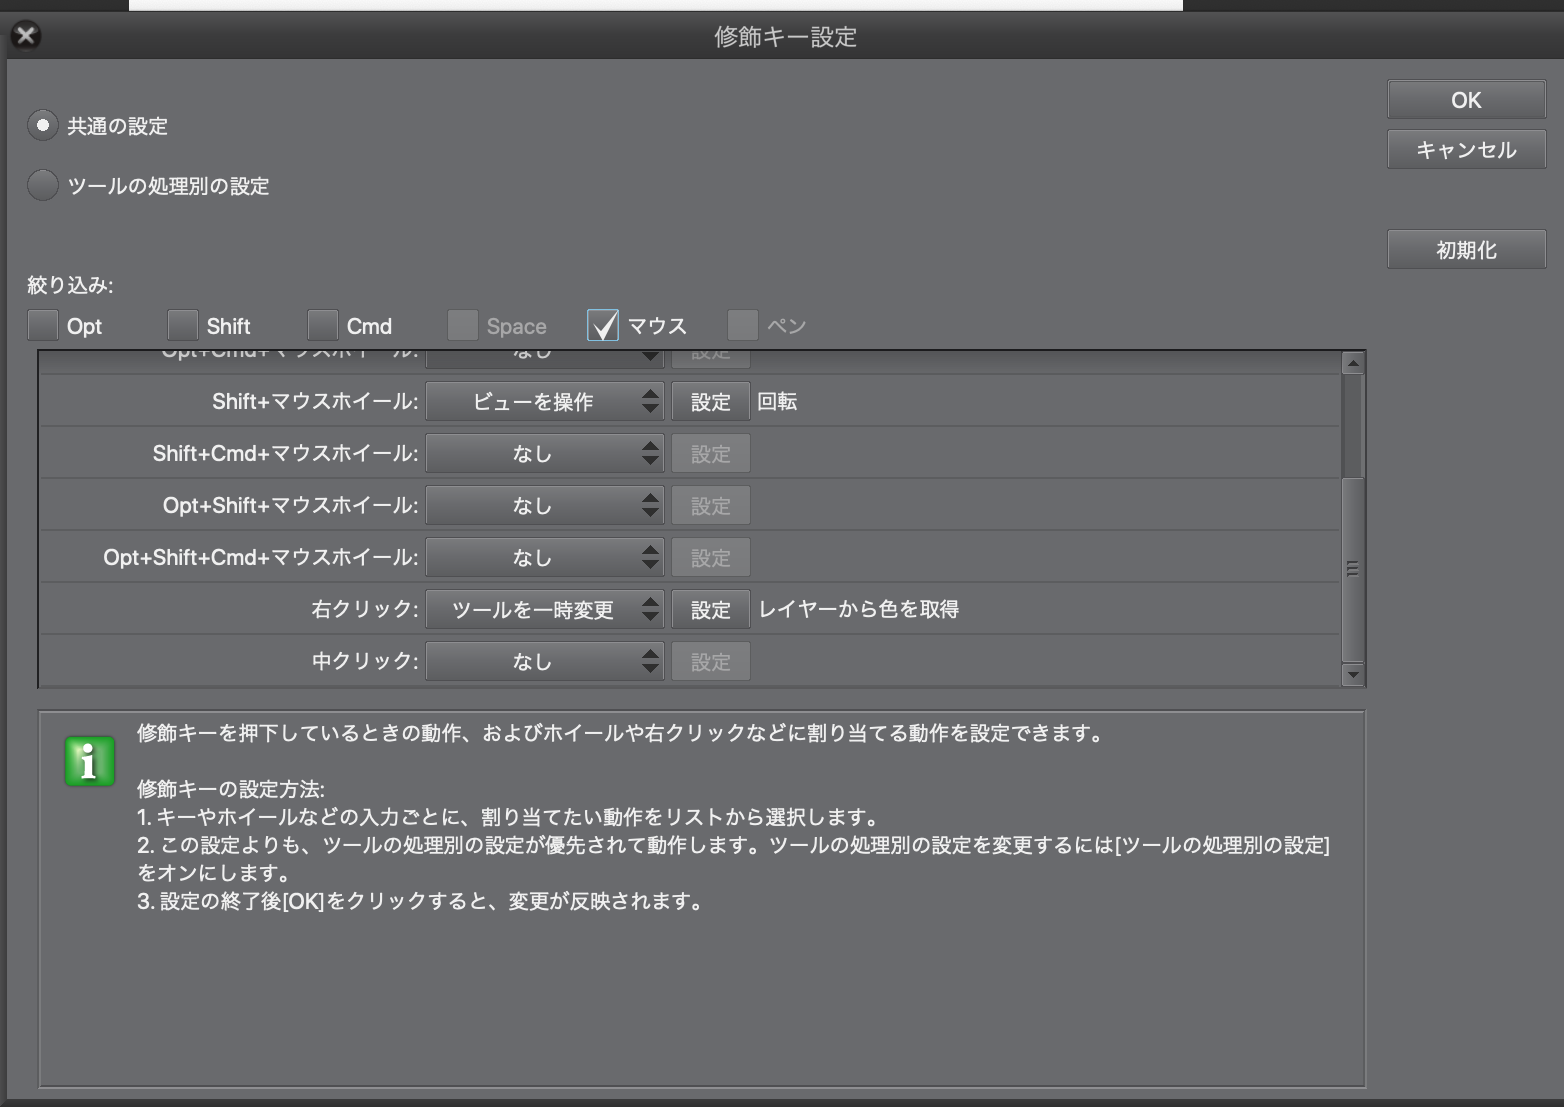
Task: Click 設定 button for Shift+マウスホイール
Action: click(x=710, y=402)
